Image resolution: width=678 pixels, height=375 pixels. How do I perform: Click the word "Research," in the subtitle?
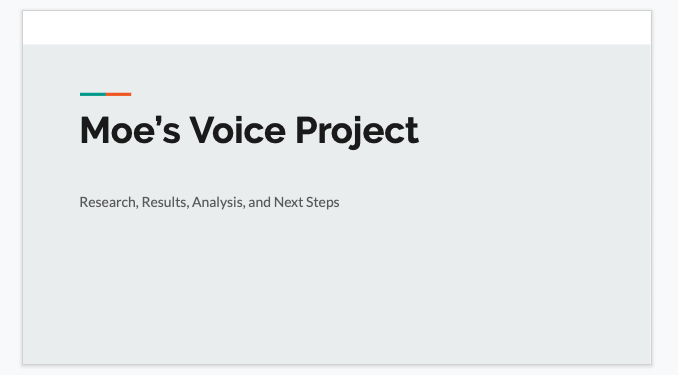click(109, 202)
